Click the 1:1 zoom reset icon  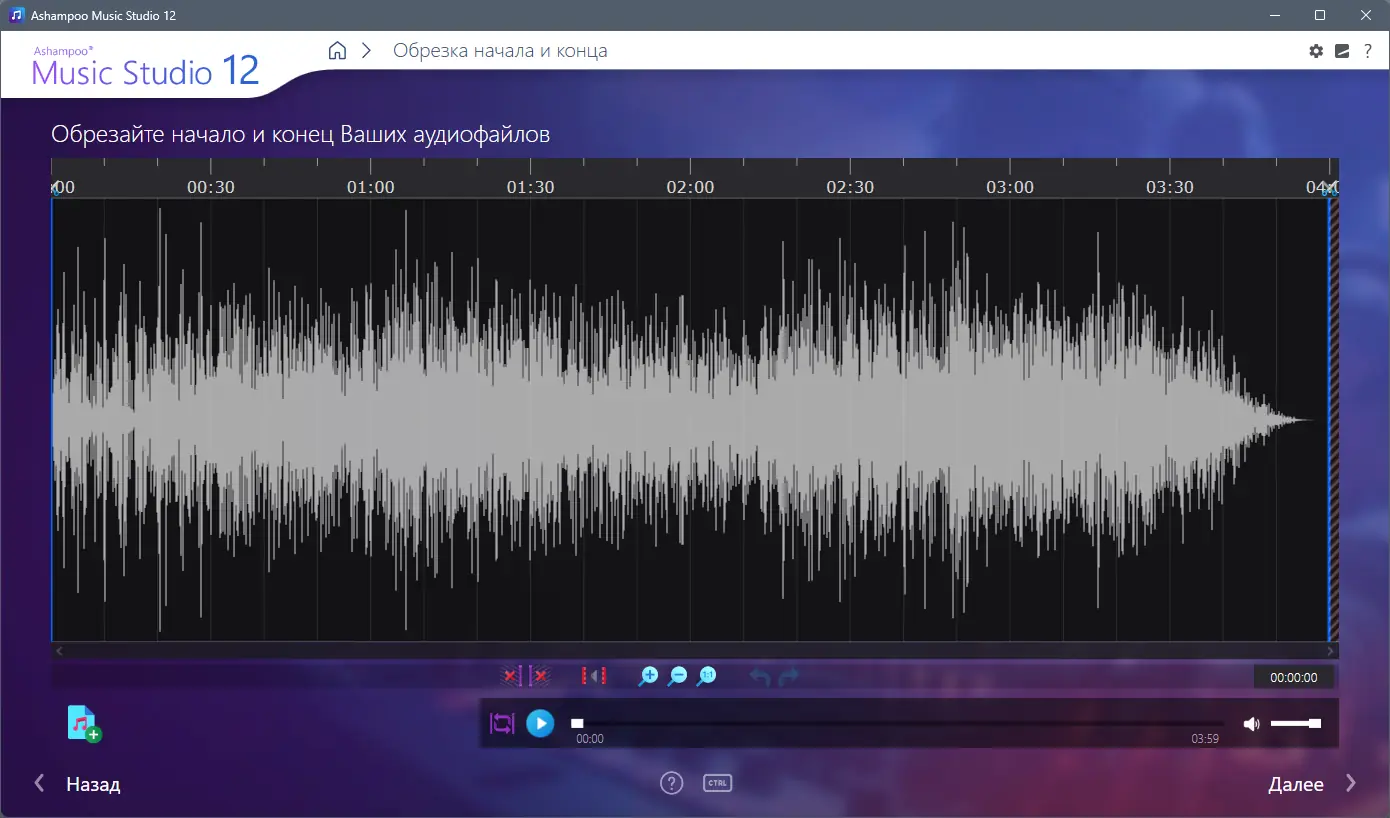point(706,676)
